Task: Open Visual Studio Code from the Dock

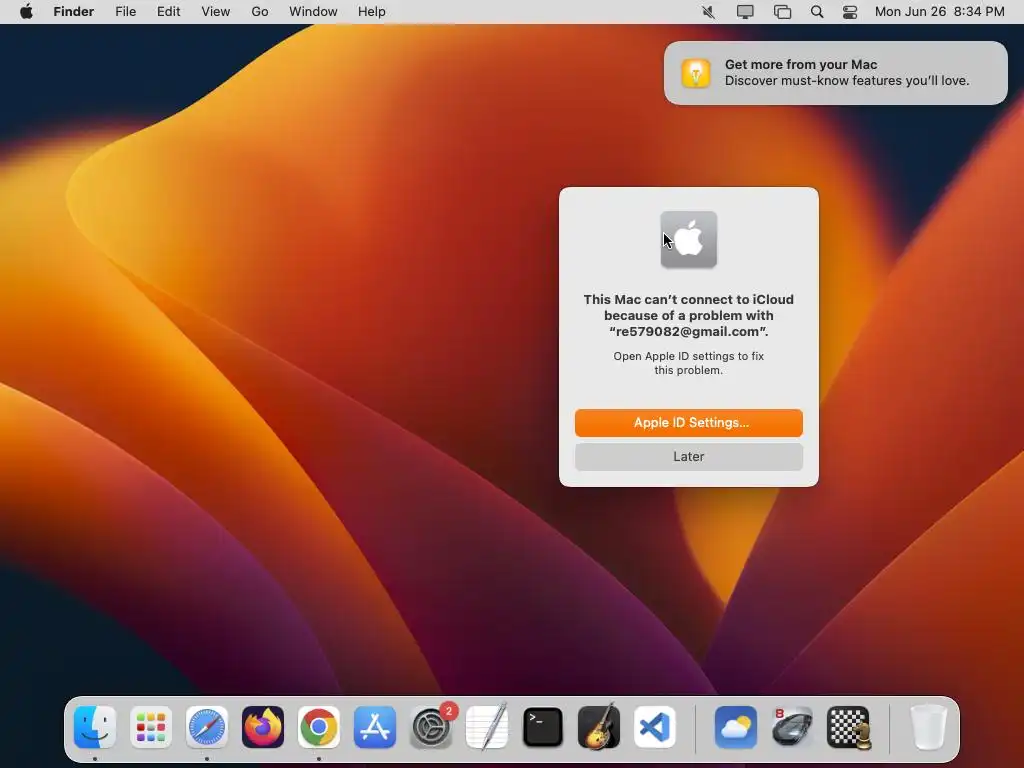Action: point(655,727)
